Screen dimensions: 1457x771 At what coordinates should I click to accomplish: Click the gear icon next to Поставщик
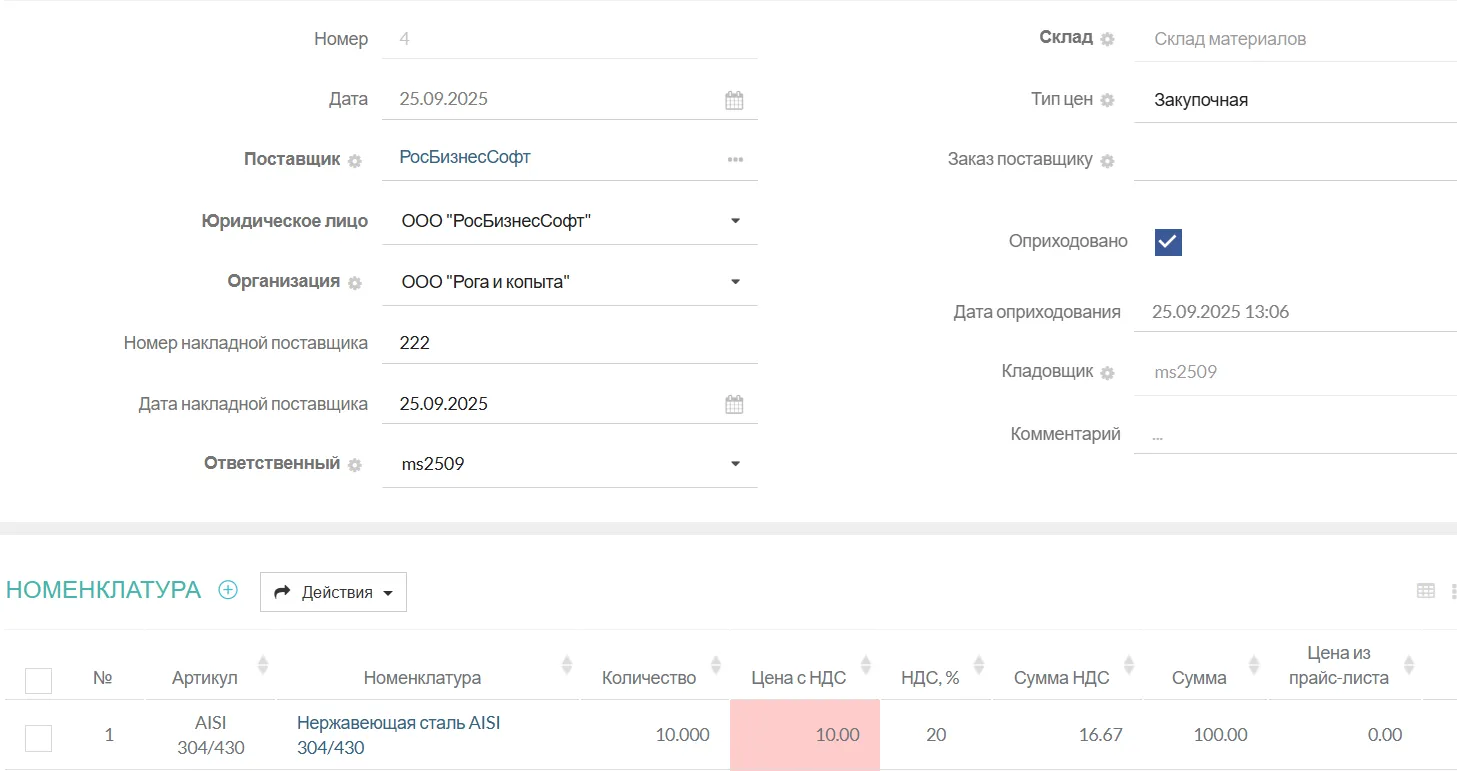355,161
